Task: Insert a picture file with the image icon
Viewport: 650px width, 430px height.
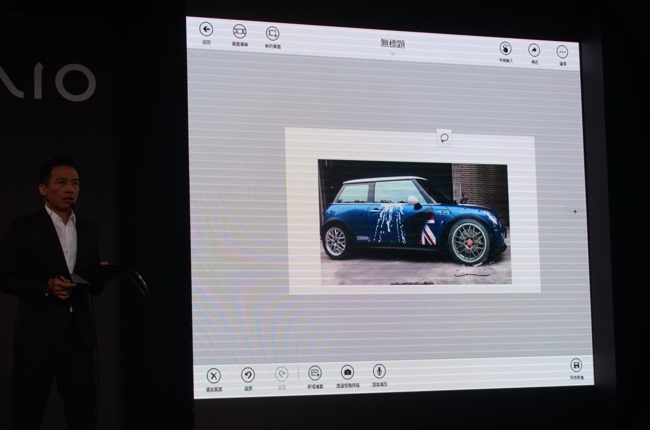Action: tap(315, 373)
